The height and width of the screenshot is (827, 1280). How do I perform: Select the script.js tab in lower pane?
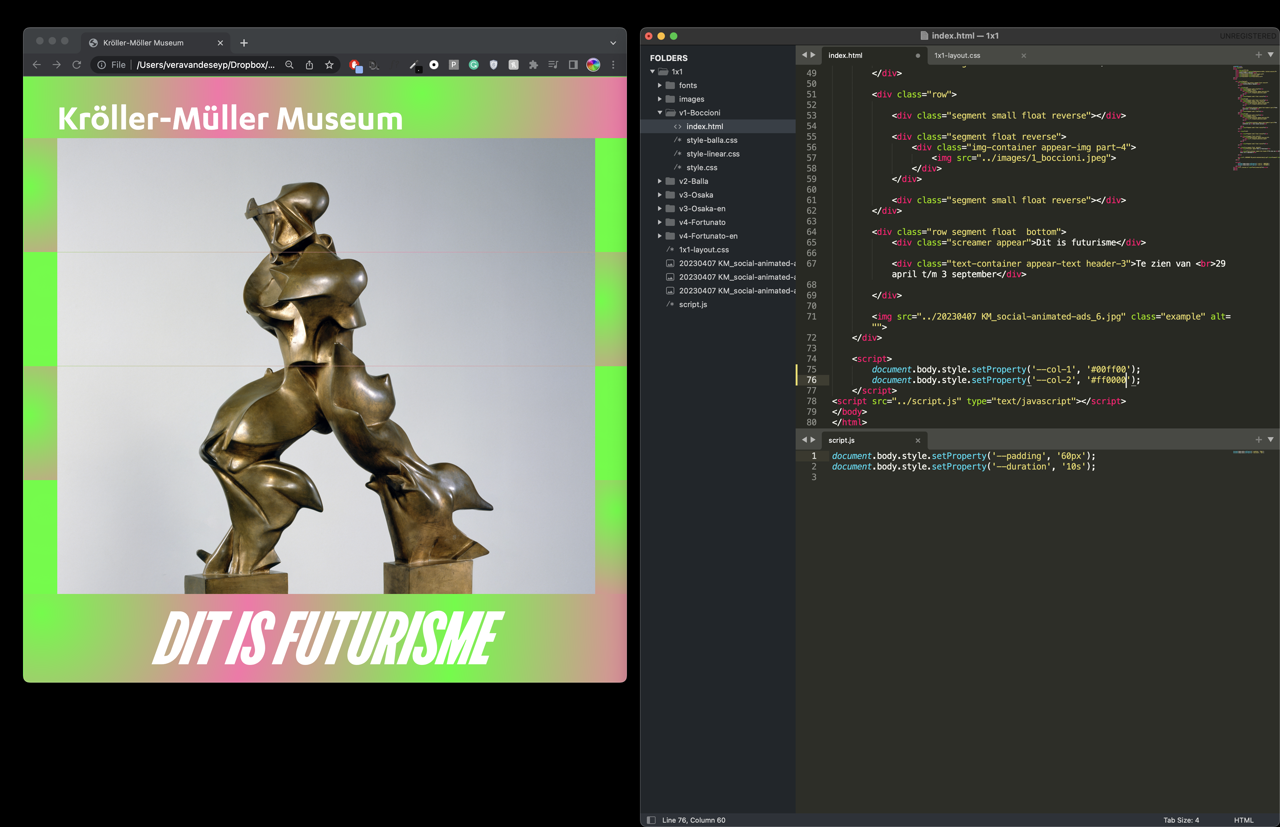pyautogui.click(x=842, y=440)
